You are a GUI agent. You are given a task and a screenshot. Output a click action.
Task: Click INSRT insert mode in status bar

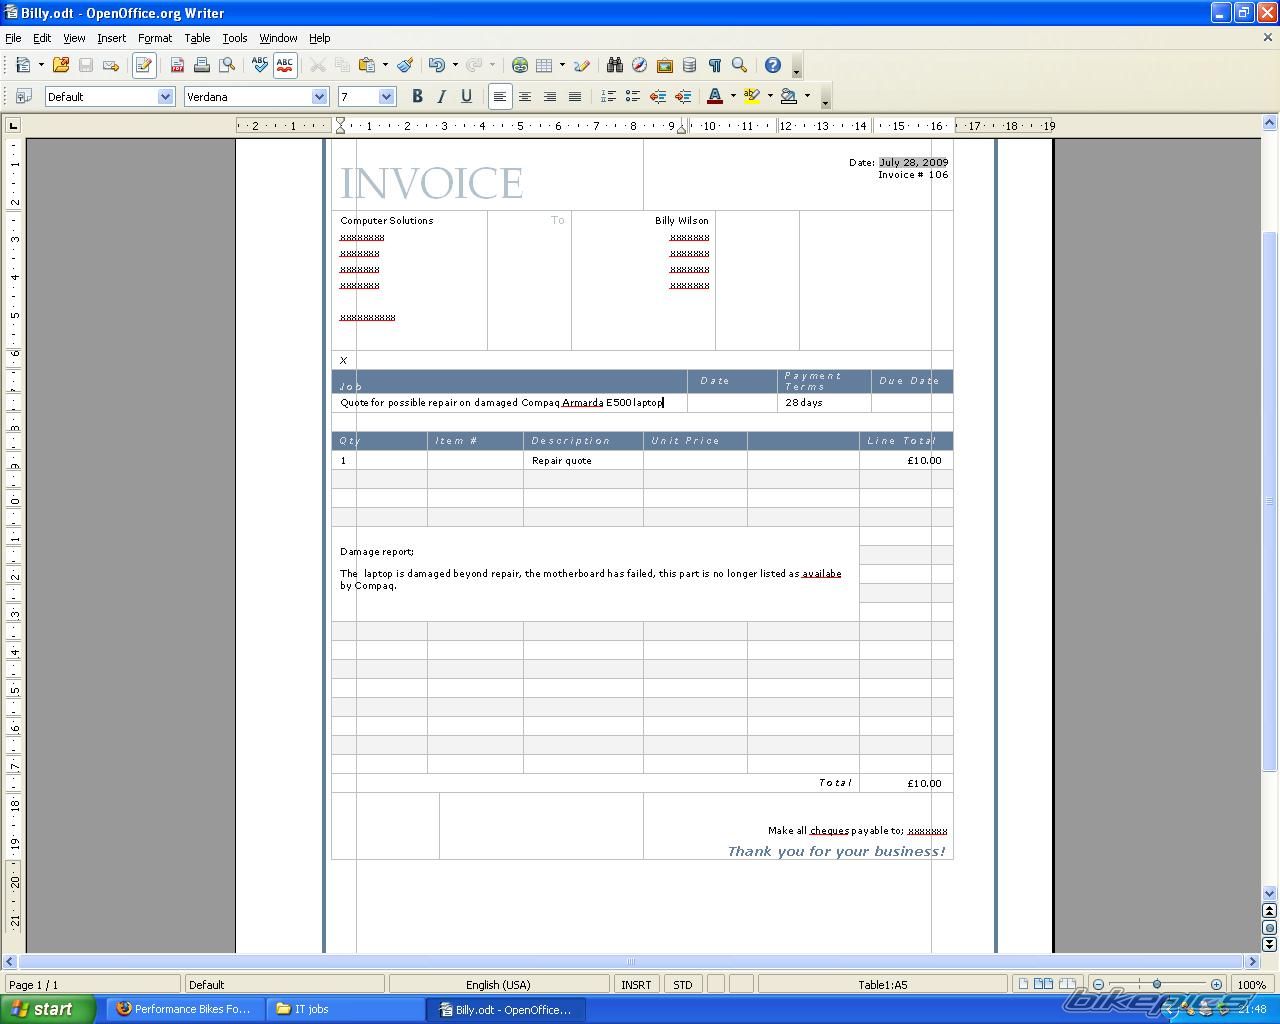click(x=636, y=985)
